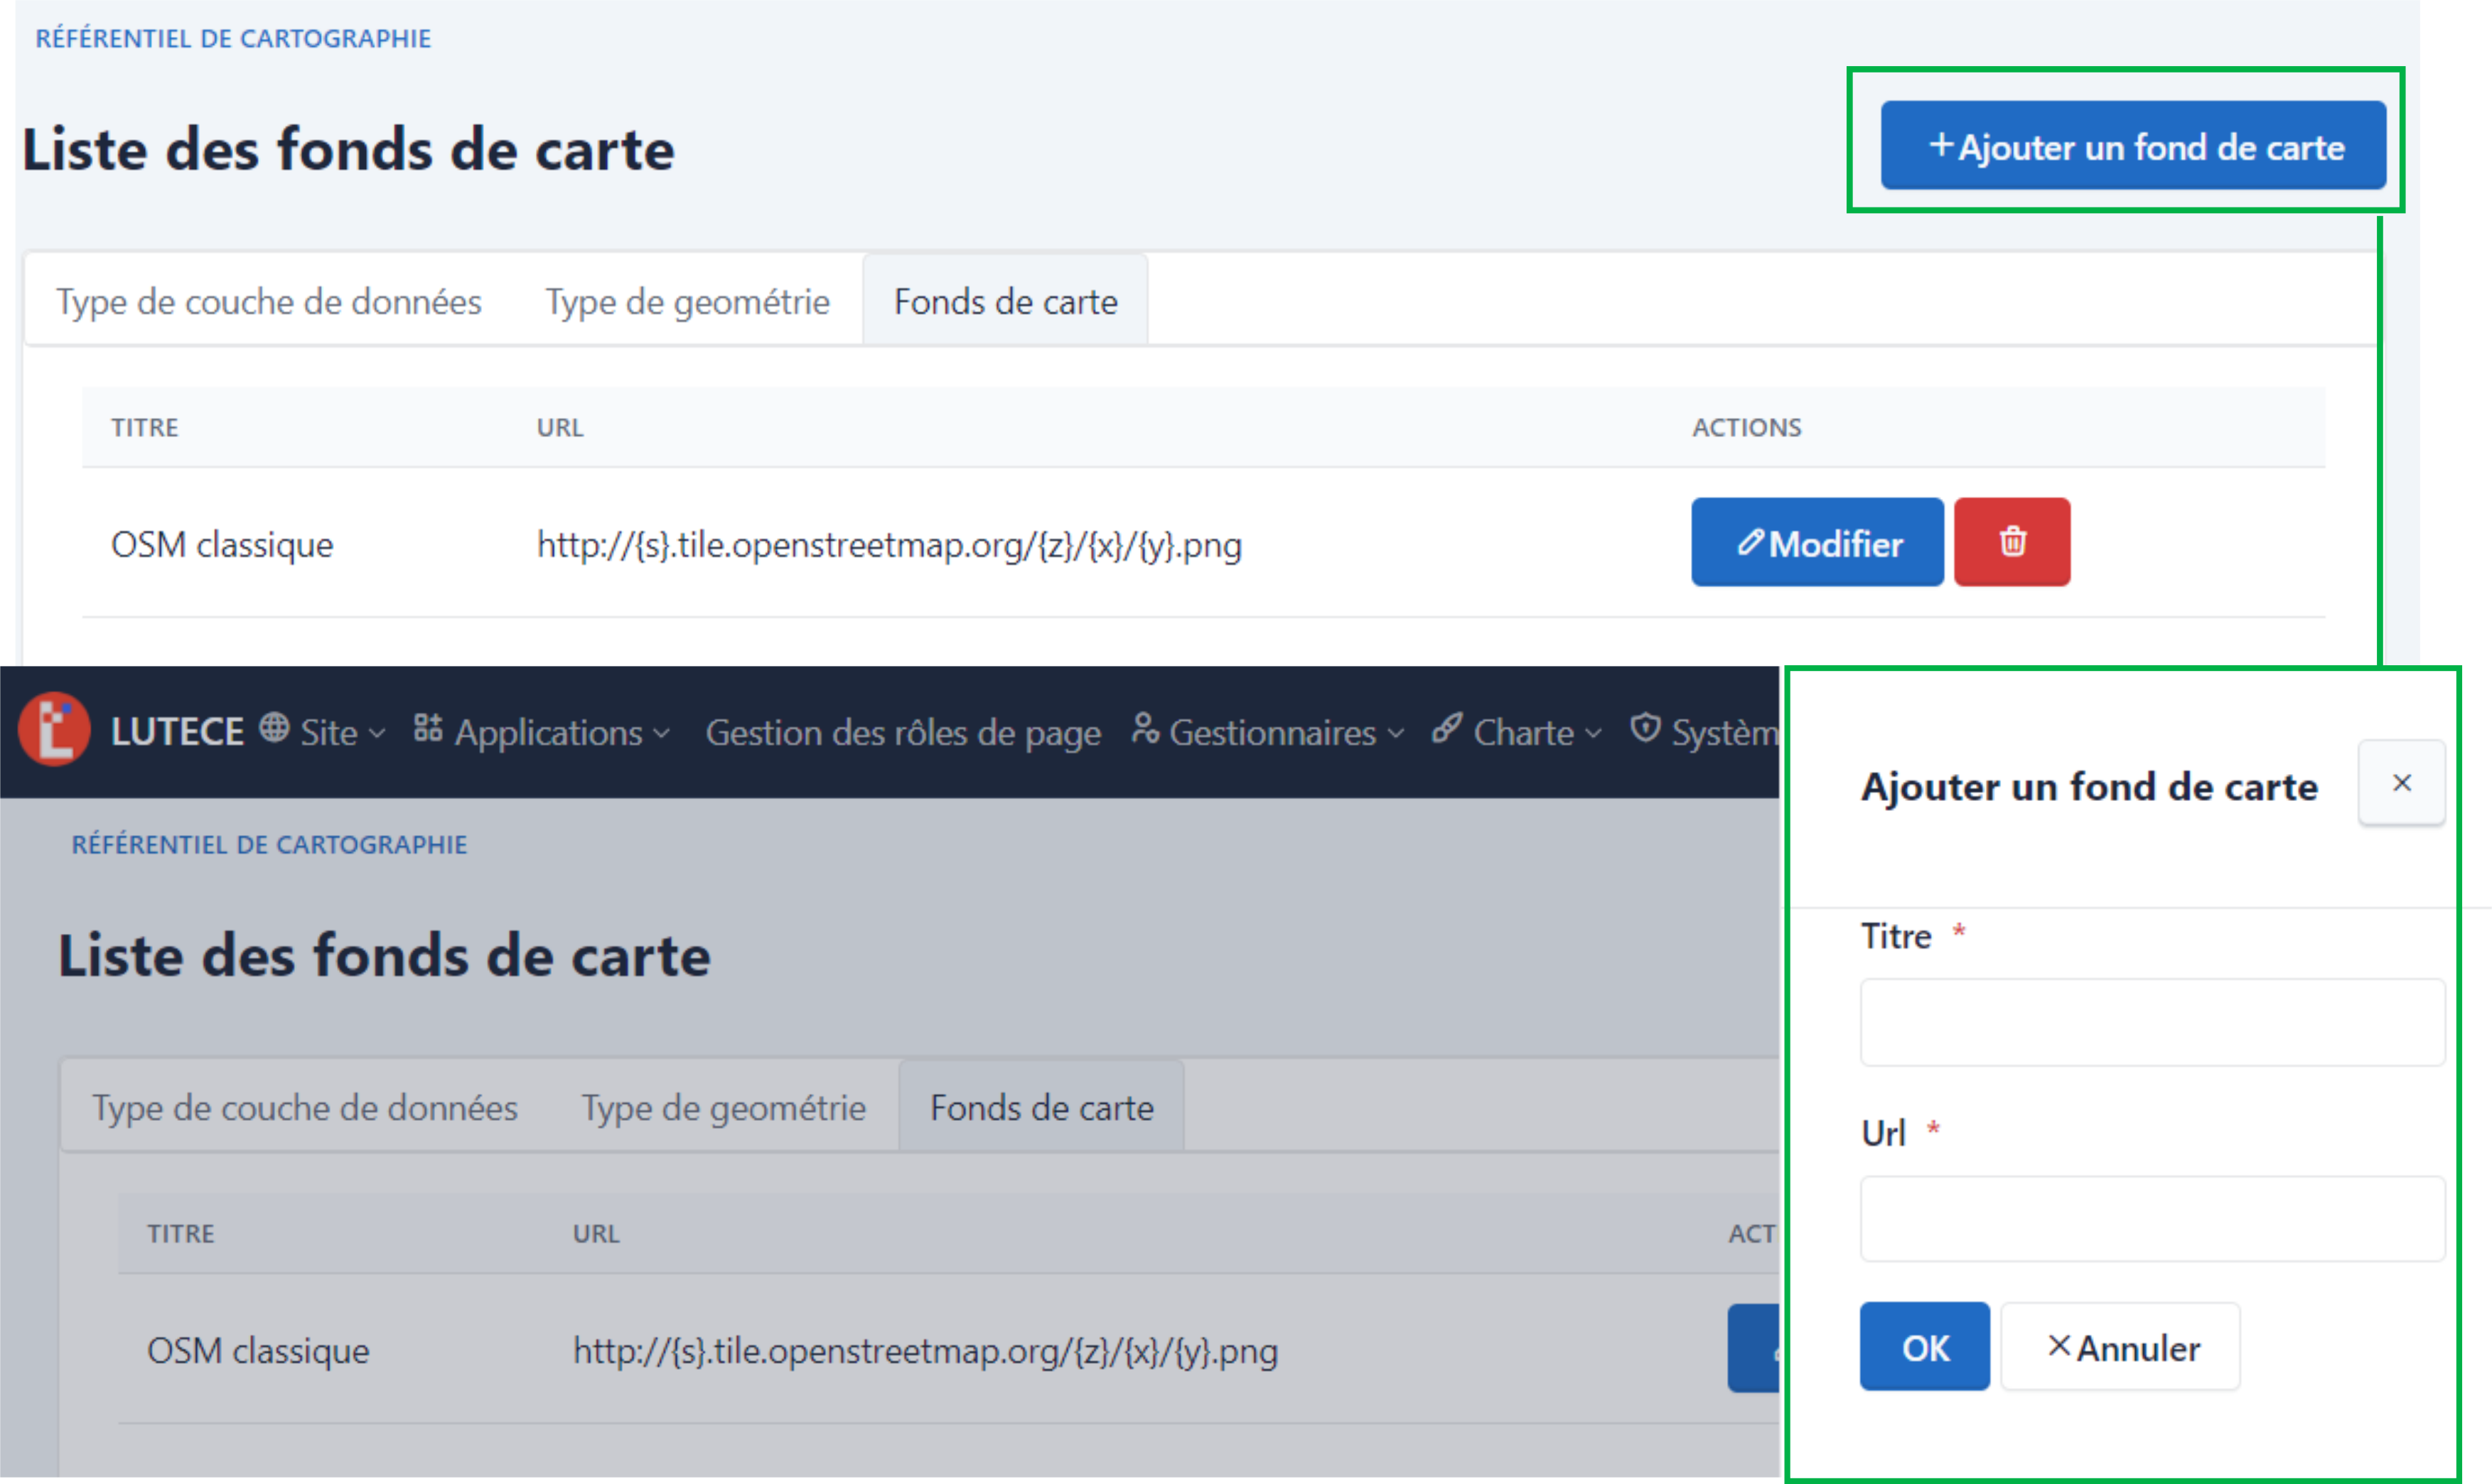Image resolution: width=2492 pixels, height=1484 pixels.
Task: Click the globe icon beside Site
Action: click(x=274, y=728)
